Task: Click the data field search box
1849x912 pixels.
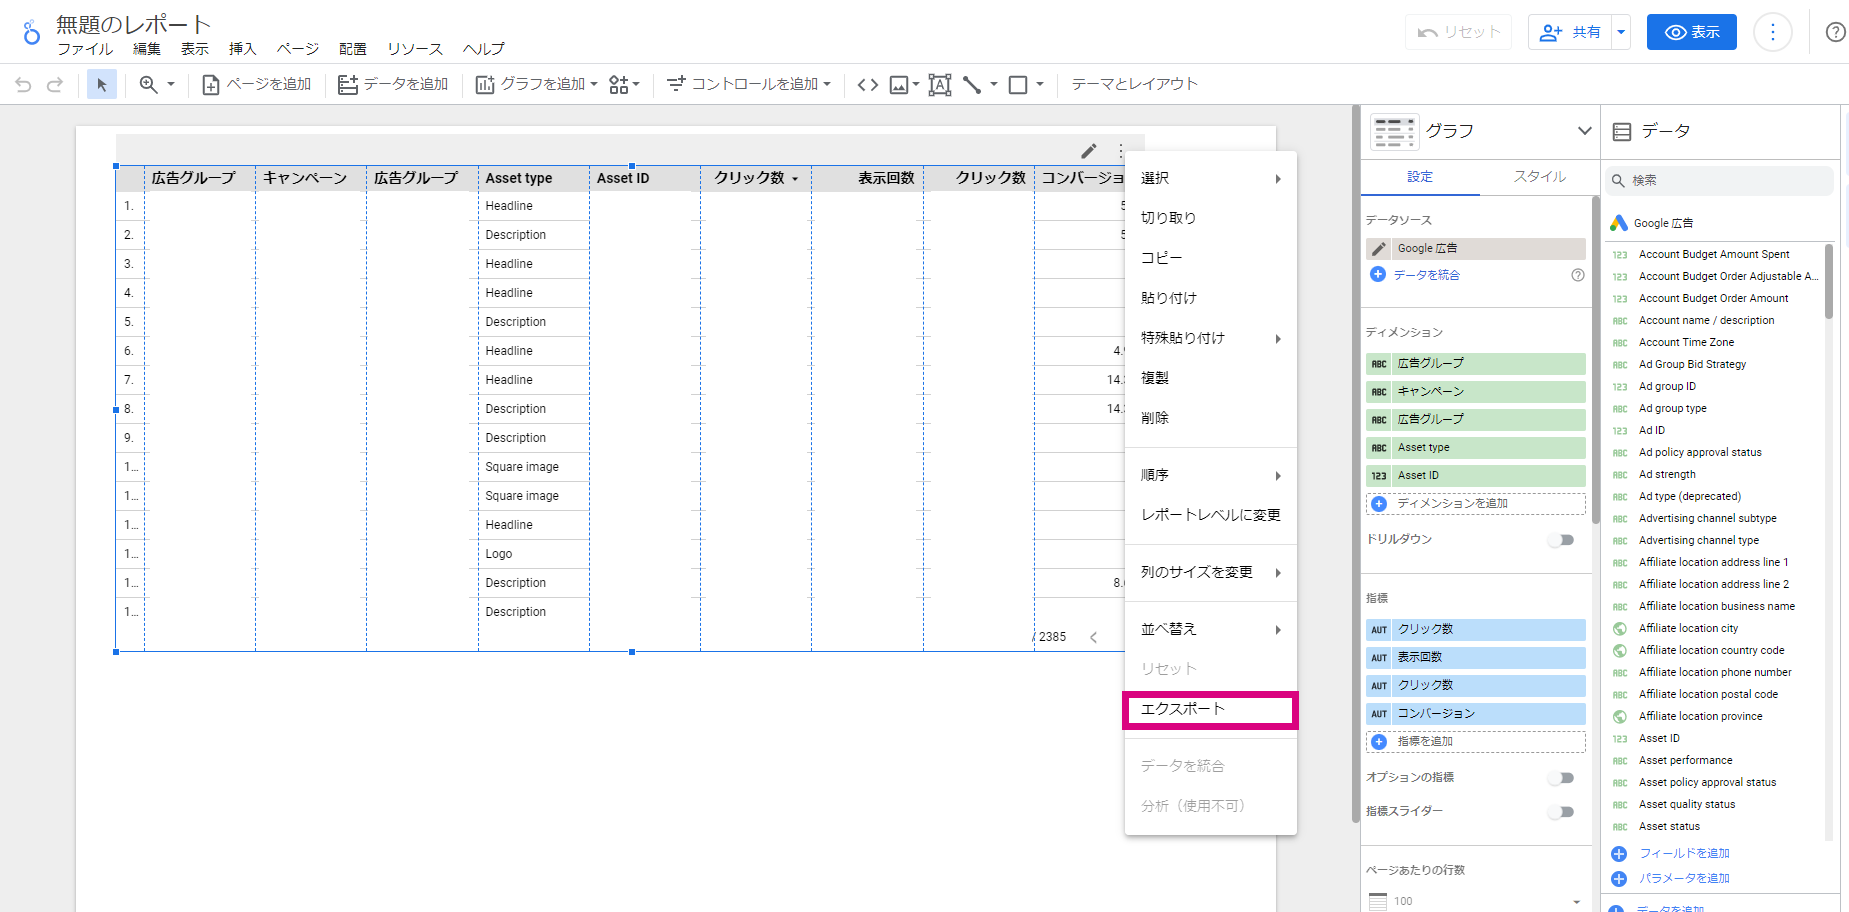Action: pos(1719,181)
